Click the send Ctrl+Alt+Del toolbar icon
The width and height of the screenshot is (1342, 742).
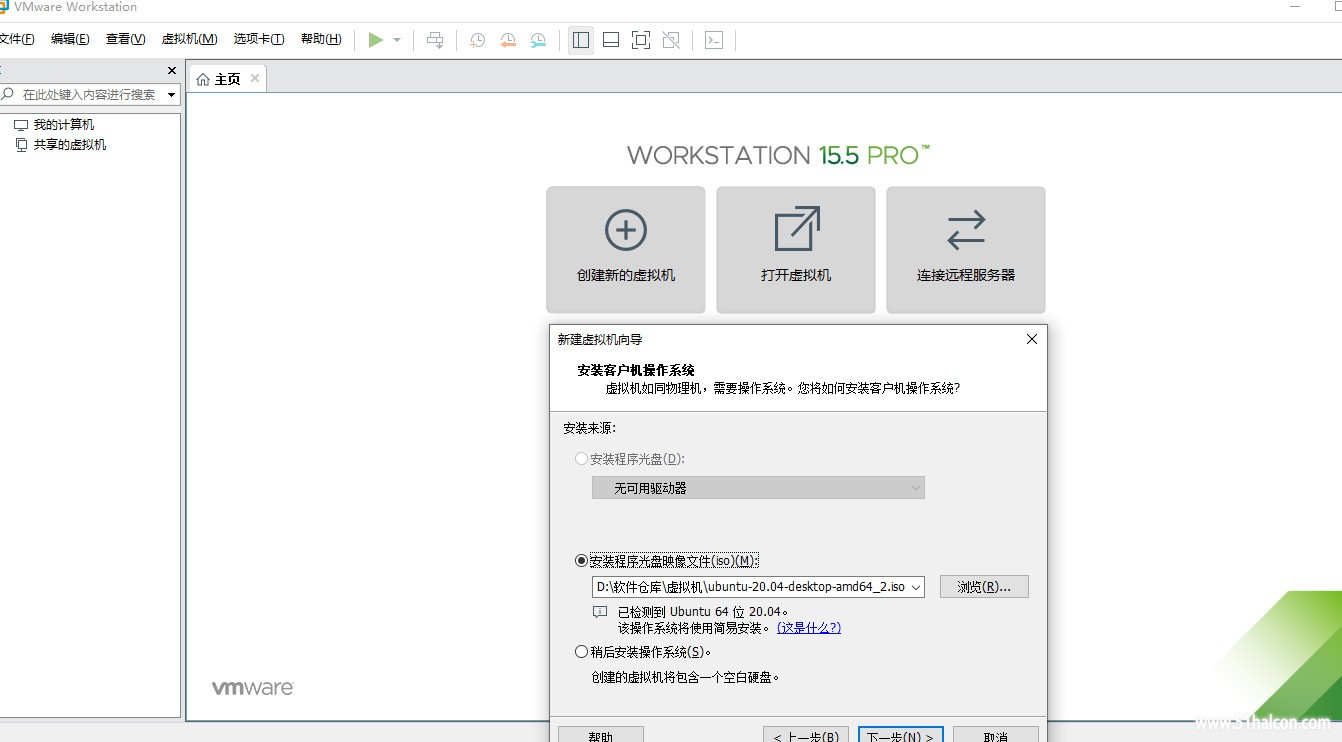click(435, 40)
